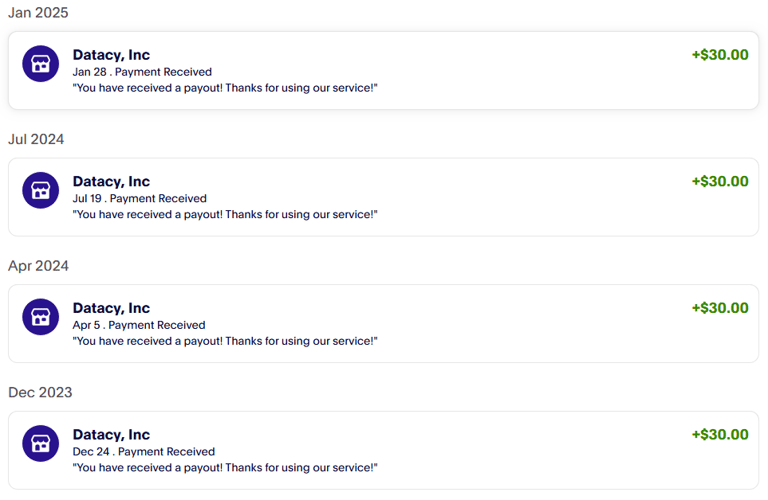The width and height of the screenshot is (768, 500).
Task: Click the Jan 2025 month heading
Action: click(38, 13)
